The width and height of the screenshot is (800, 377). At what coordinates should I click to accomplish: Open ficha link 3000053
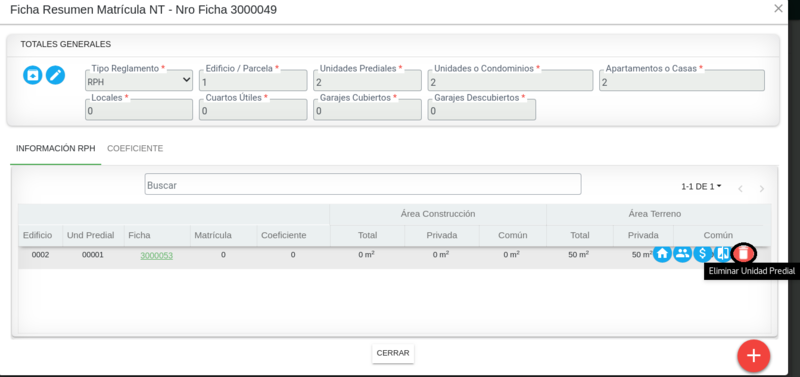click(x=157, y=256)
